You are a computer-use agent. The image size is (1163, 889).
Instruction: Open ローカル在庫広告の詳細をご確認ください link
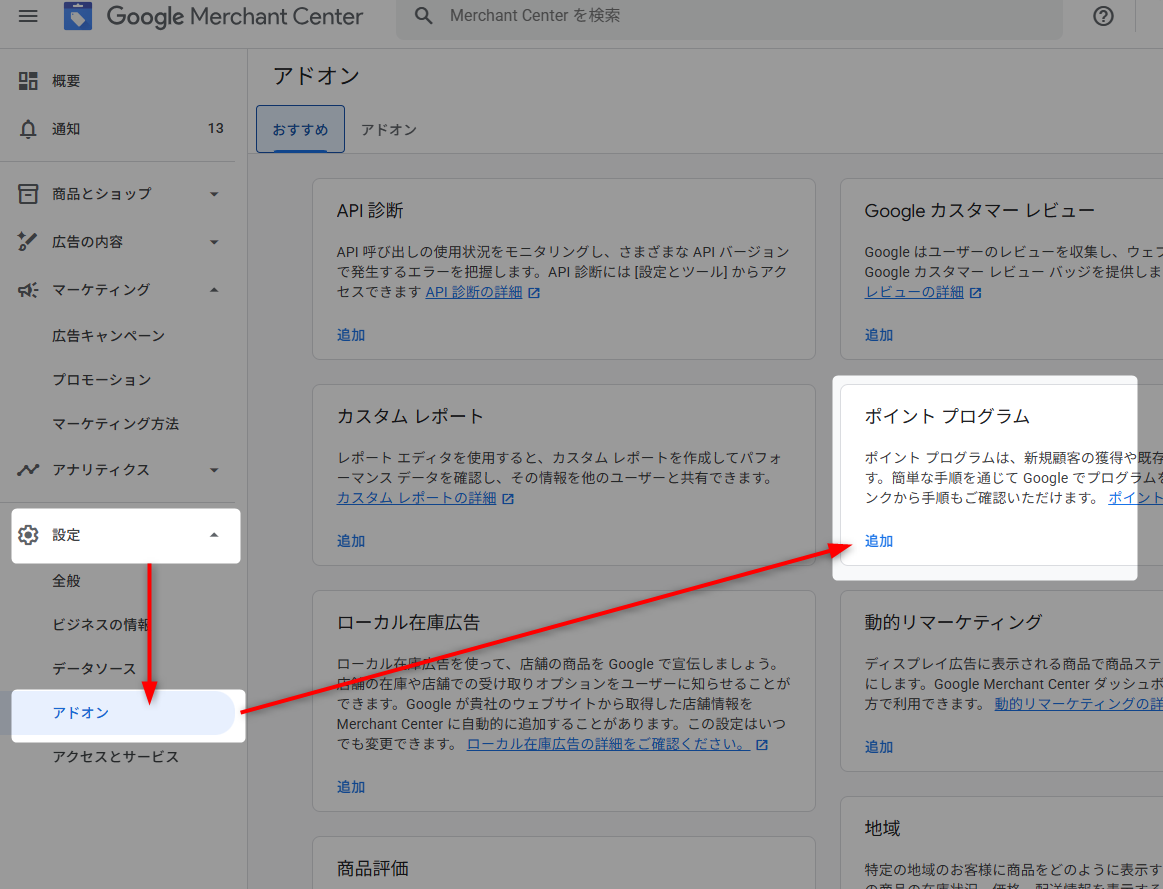pos(608,744)
